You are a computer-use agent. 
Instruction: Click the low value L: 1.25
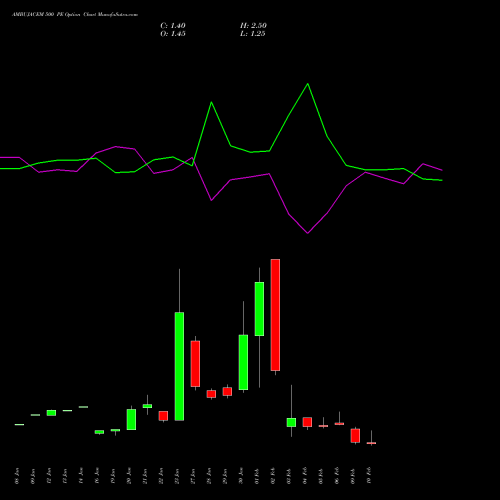(253, 34)
